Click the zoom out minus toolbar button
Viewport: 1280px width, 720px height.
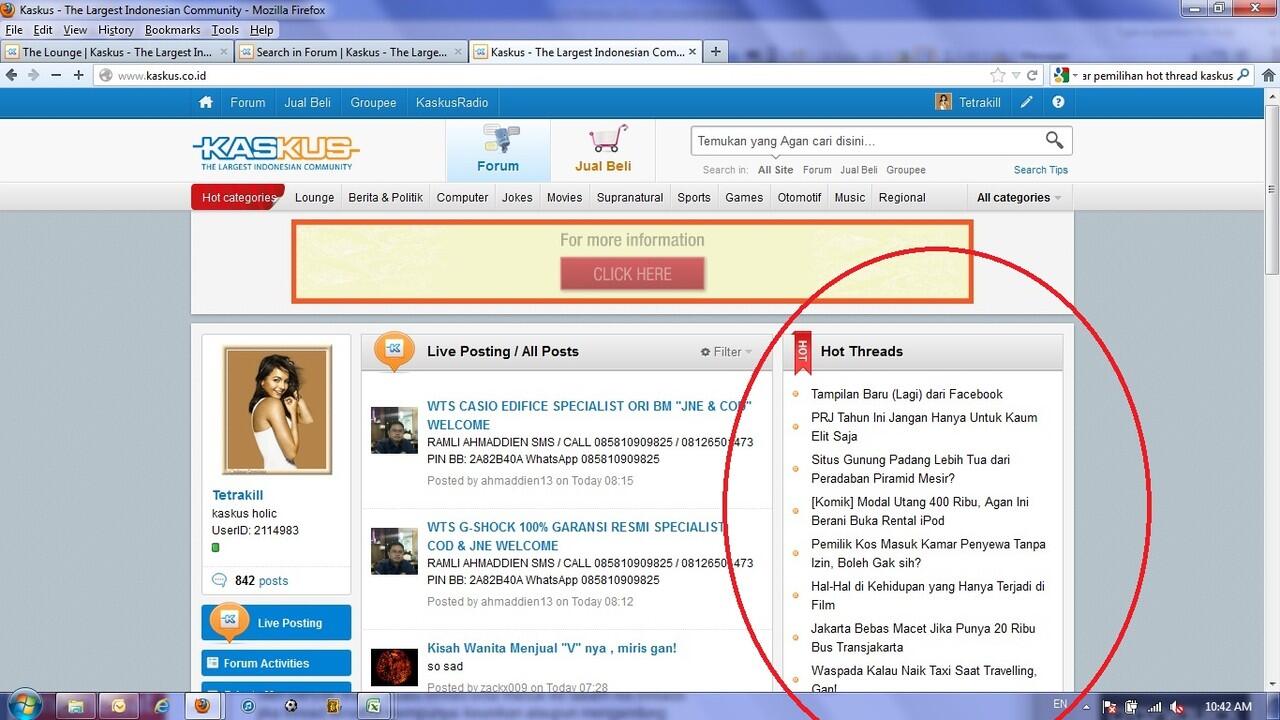click(56, 75)
